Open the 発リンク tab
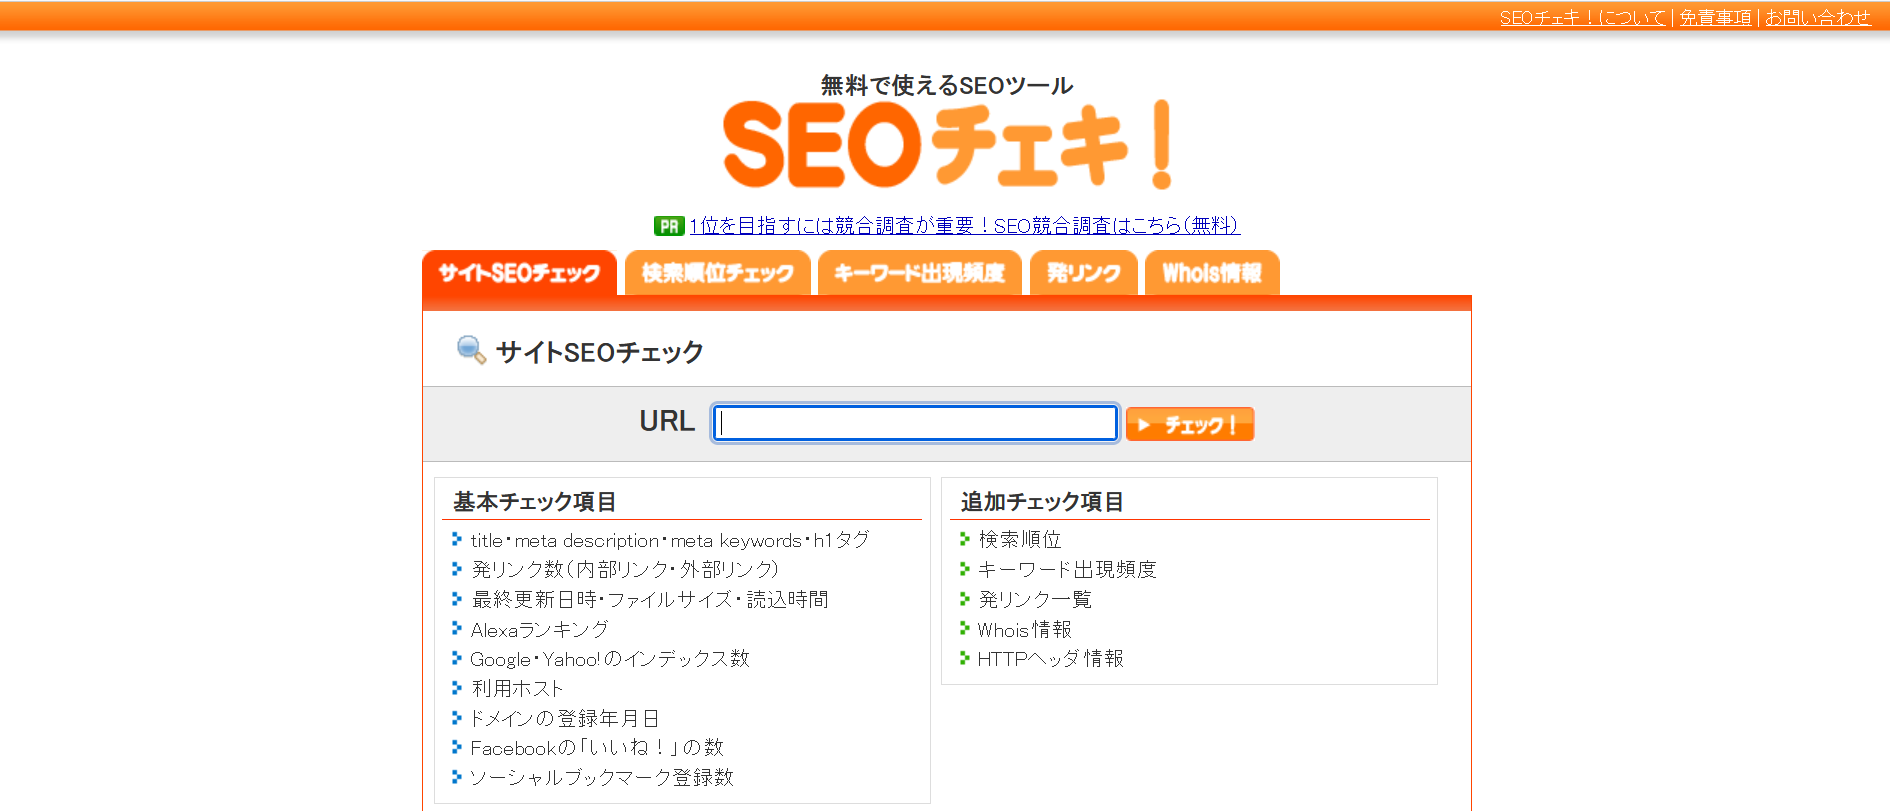The image size is (1890, 811). (1084, 273)
